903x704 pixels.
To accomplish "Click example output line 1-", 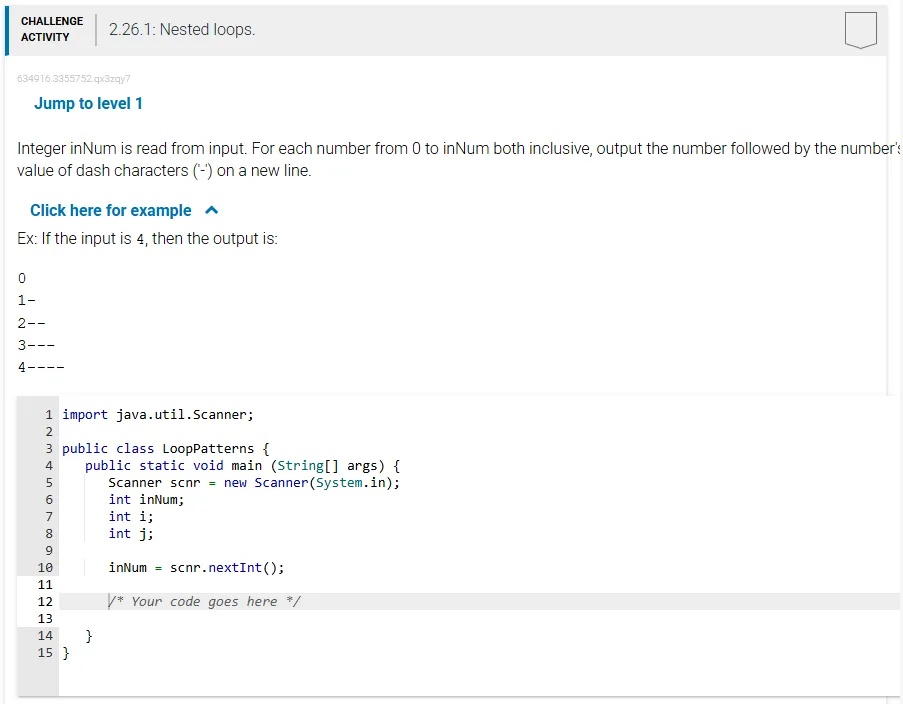I will pos(26,300).
